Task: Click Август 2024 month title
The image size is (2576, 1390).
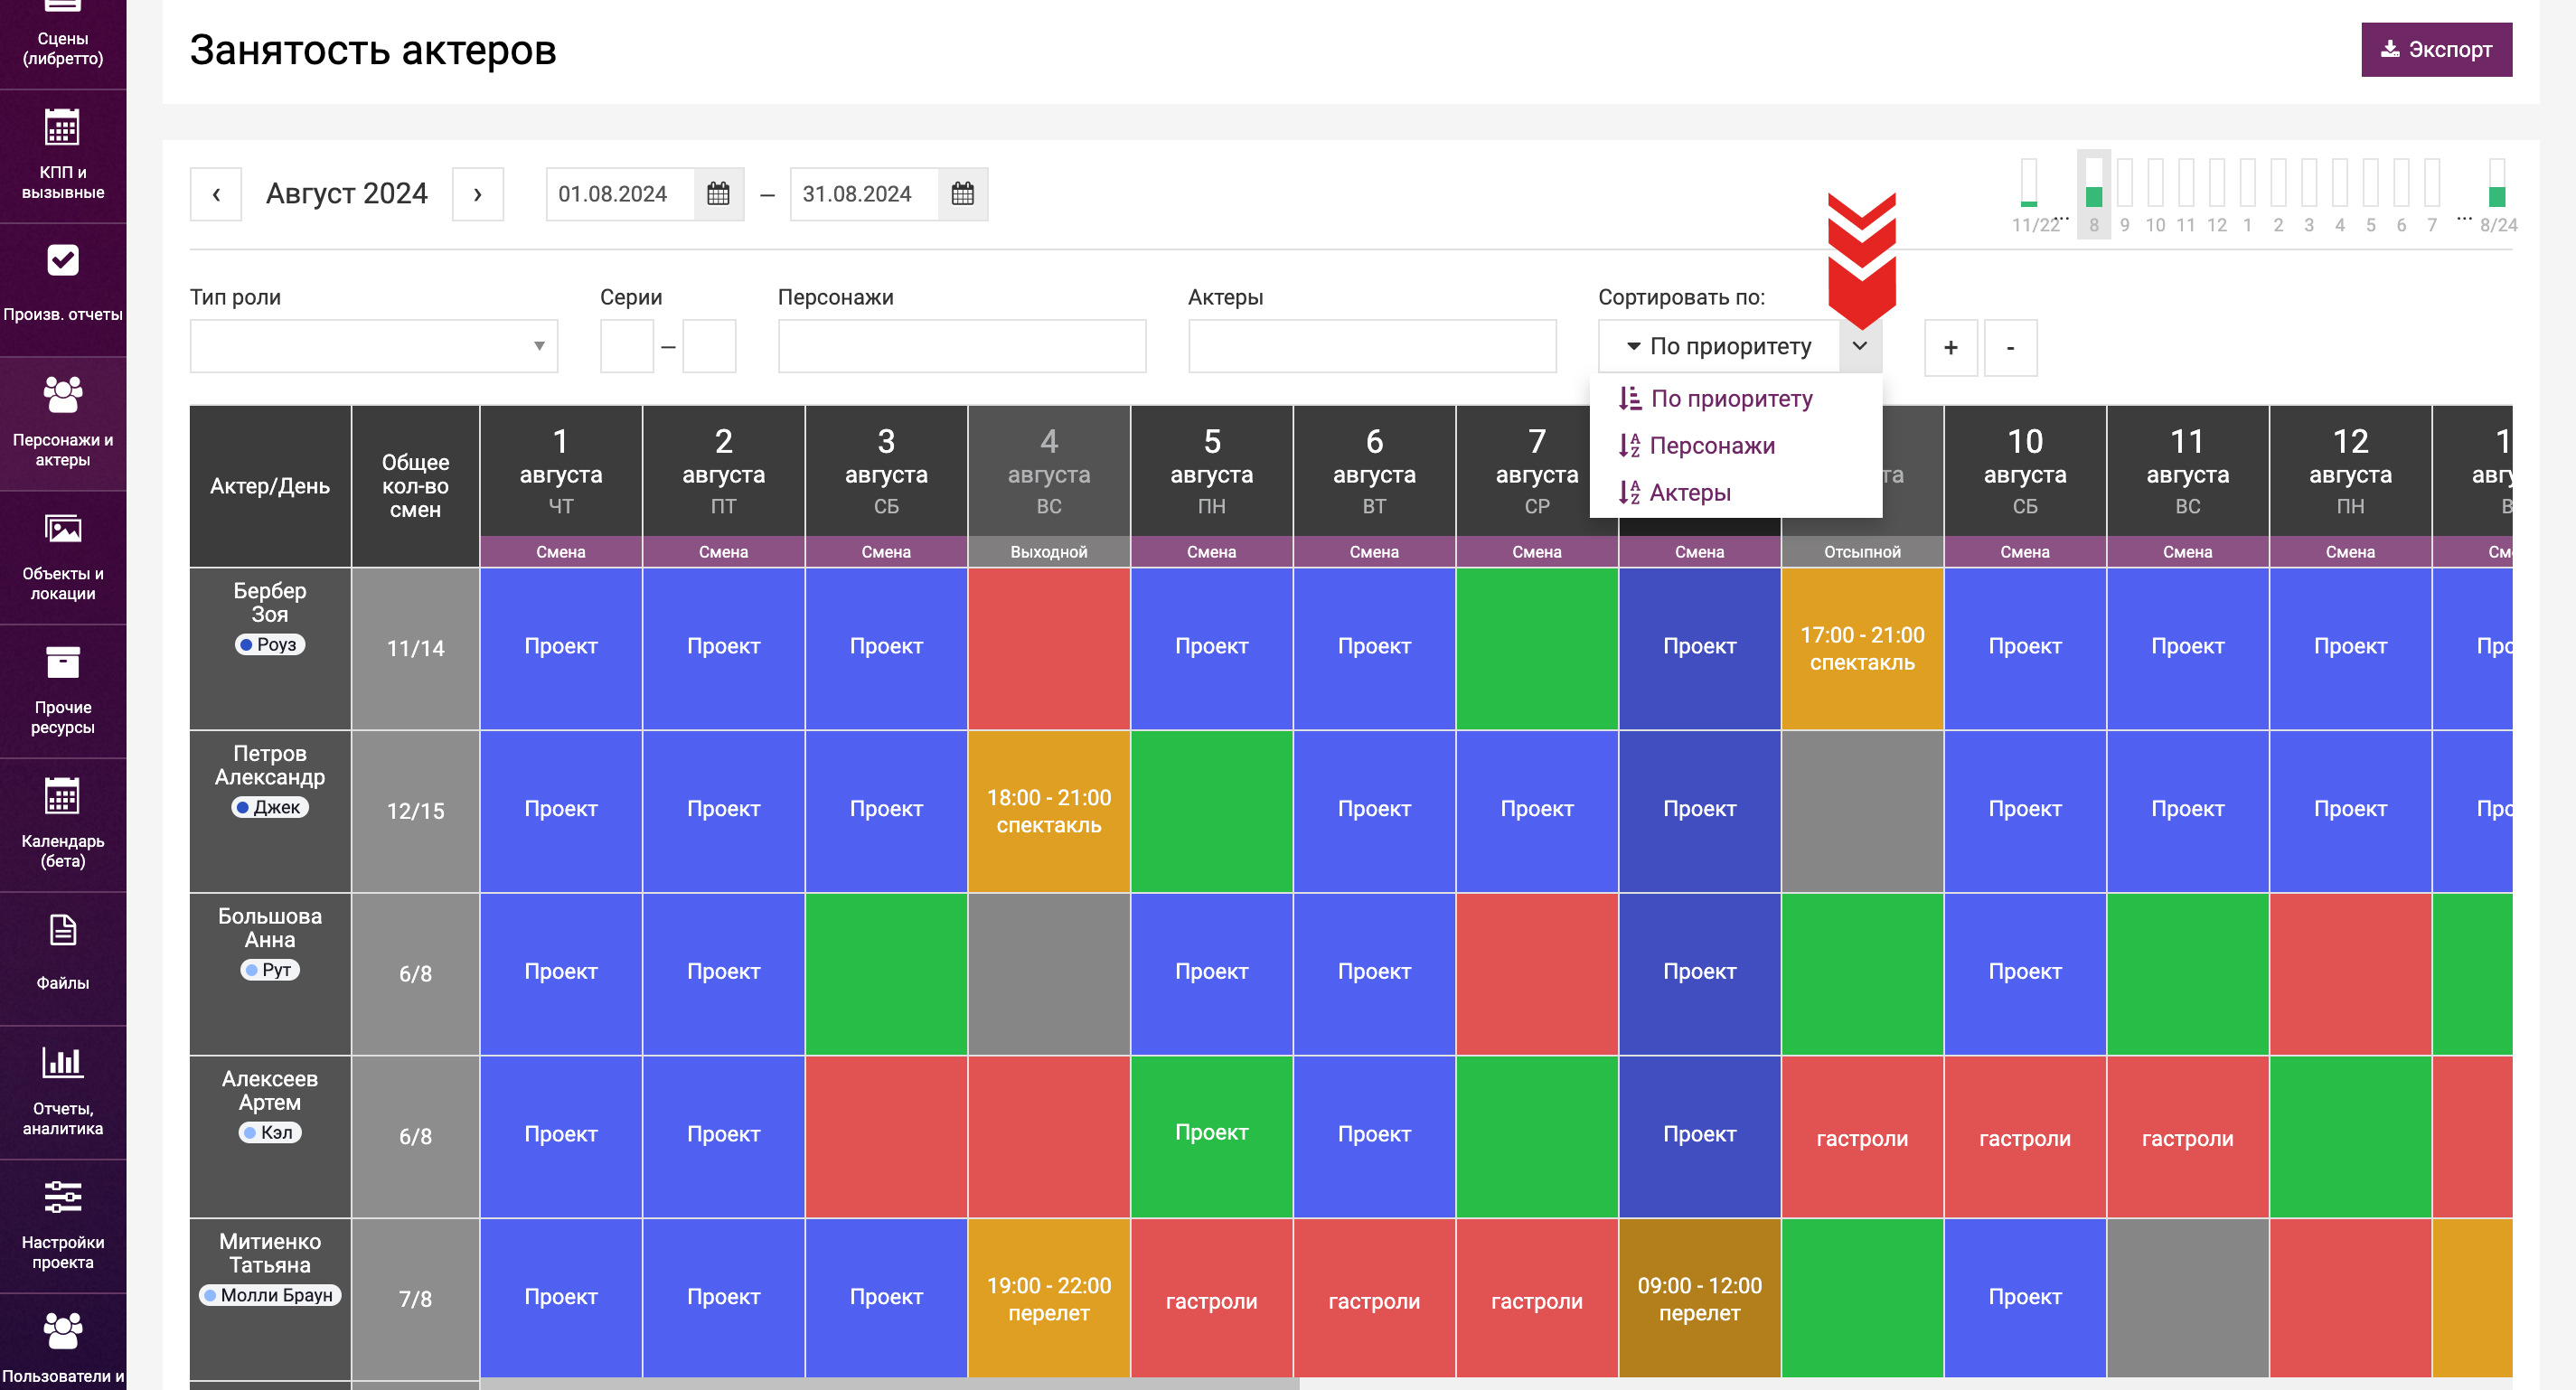Action: click(x=347, y=194)
